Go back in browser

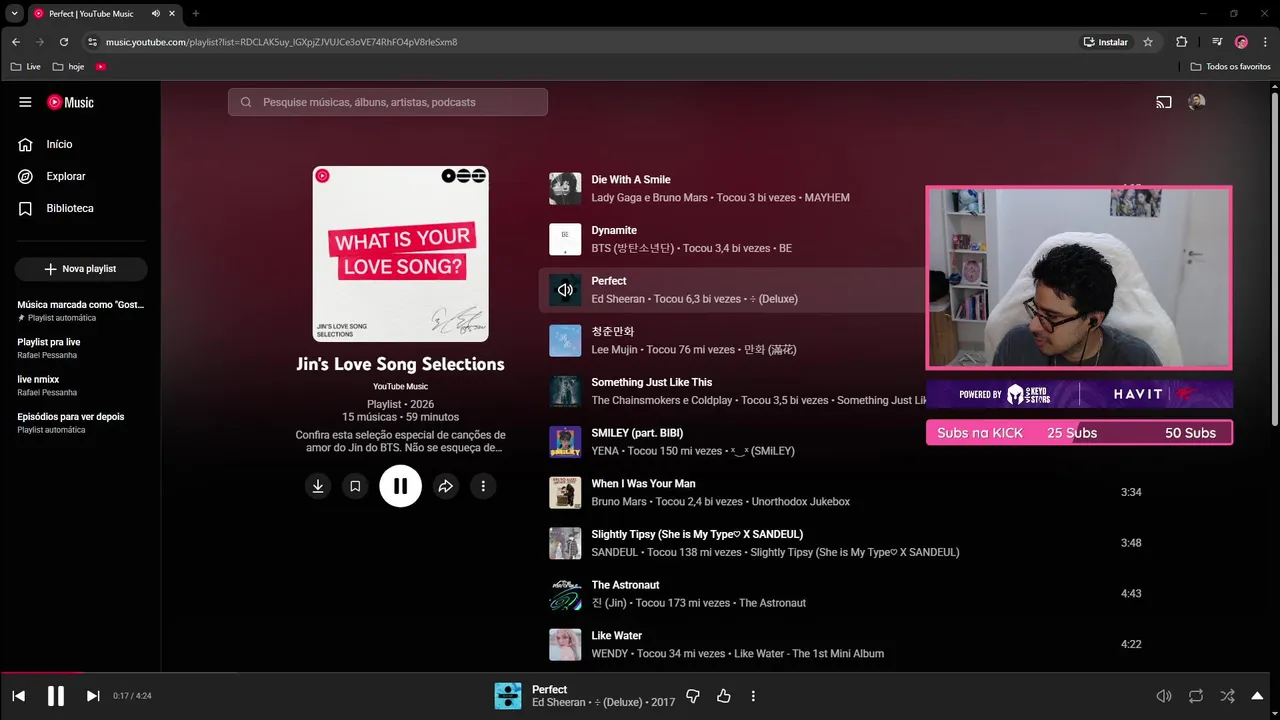16,42
